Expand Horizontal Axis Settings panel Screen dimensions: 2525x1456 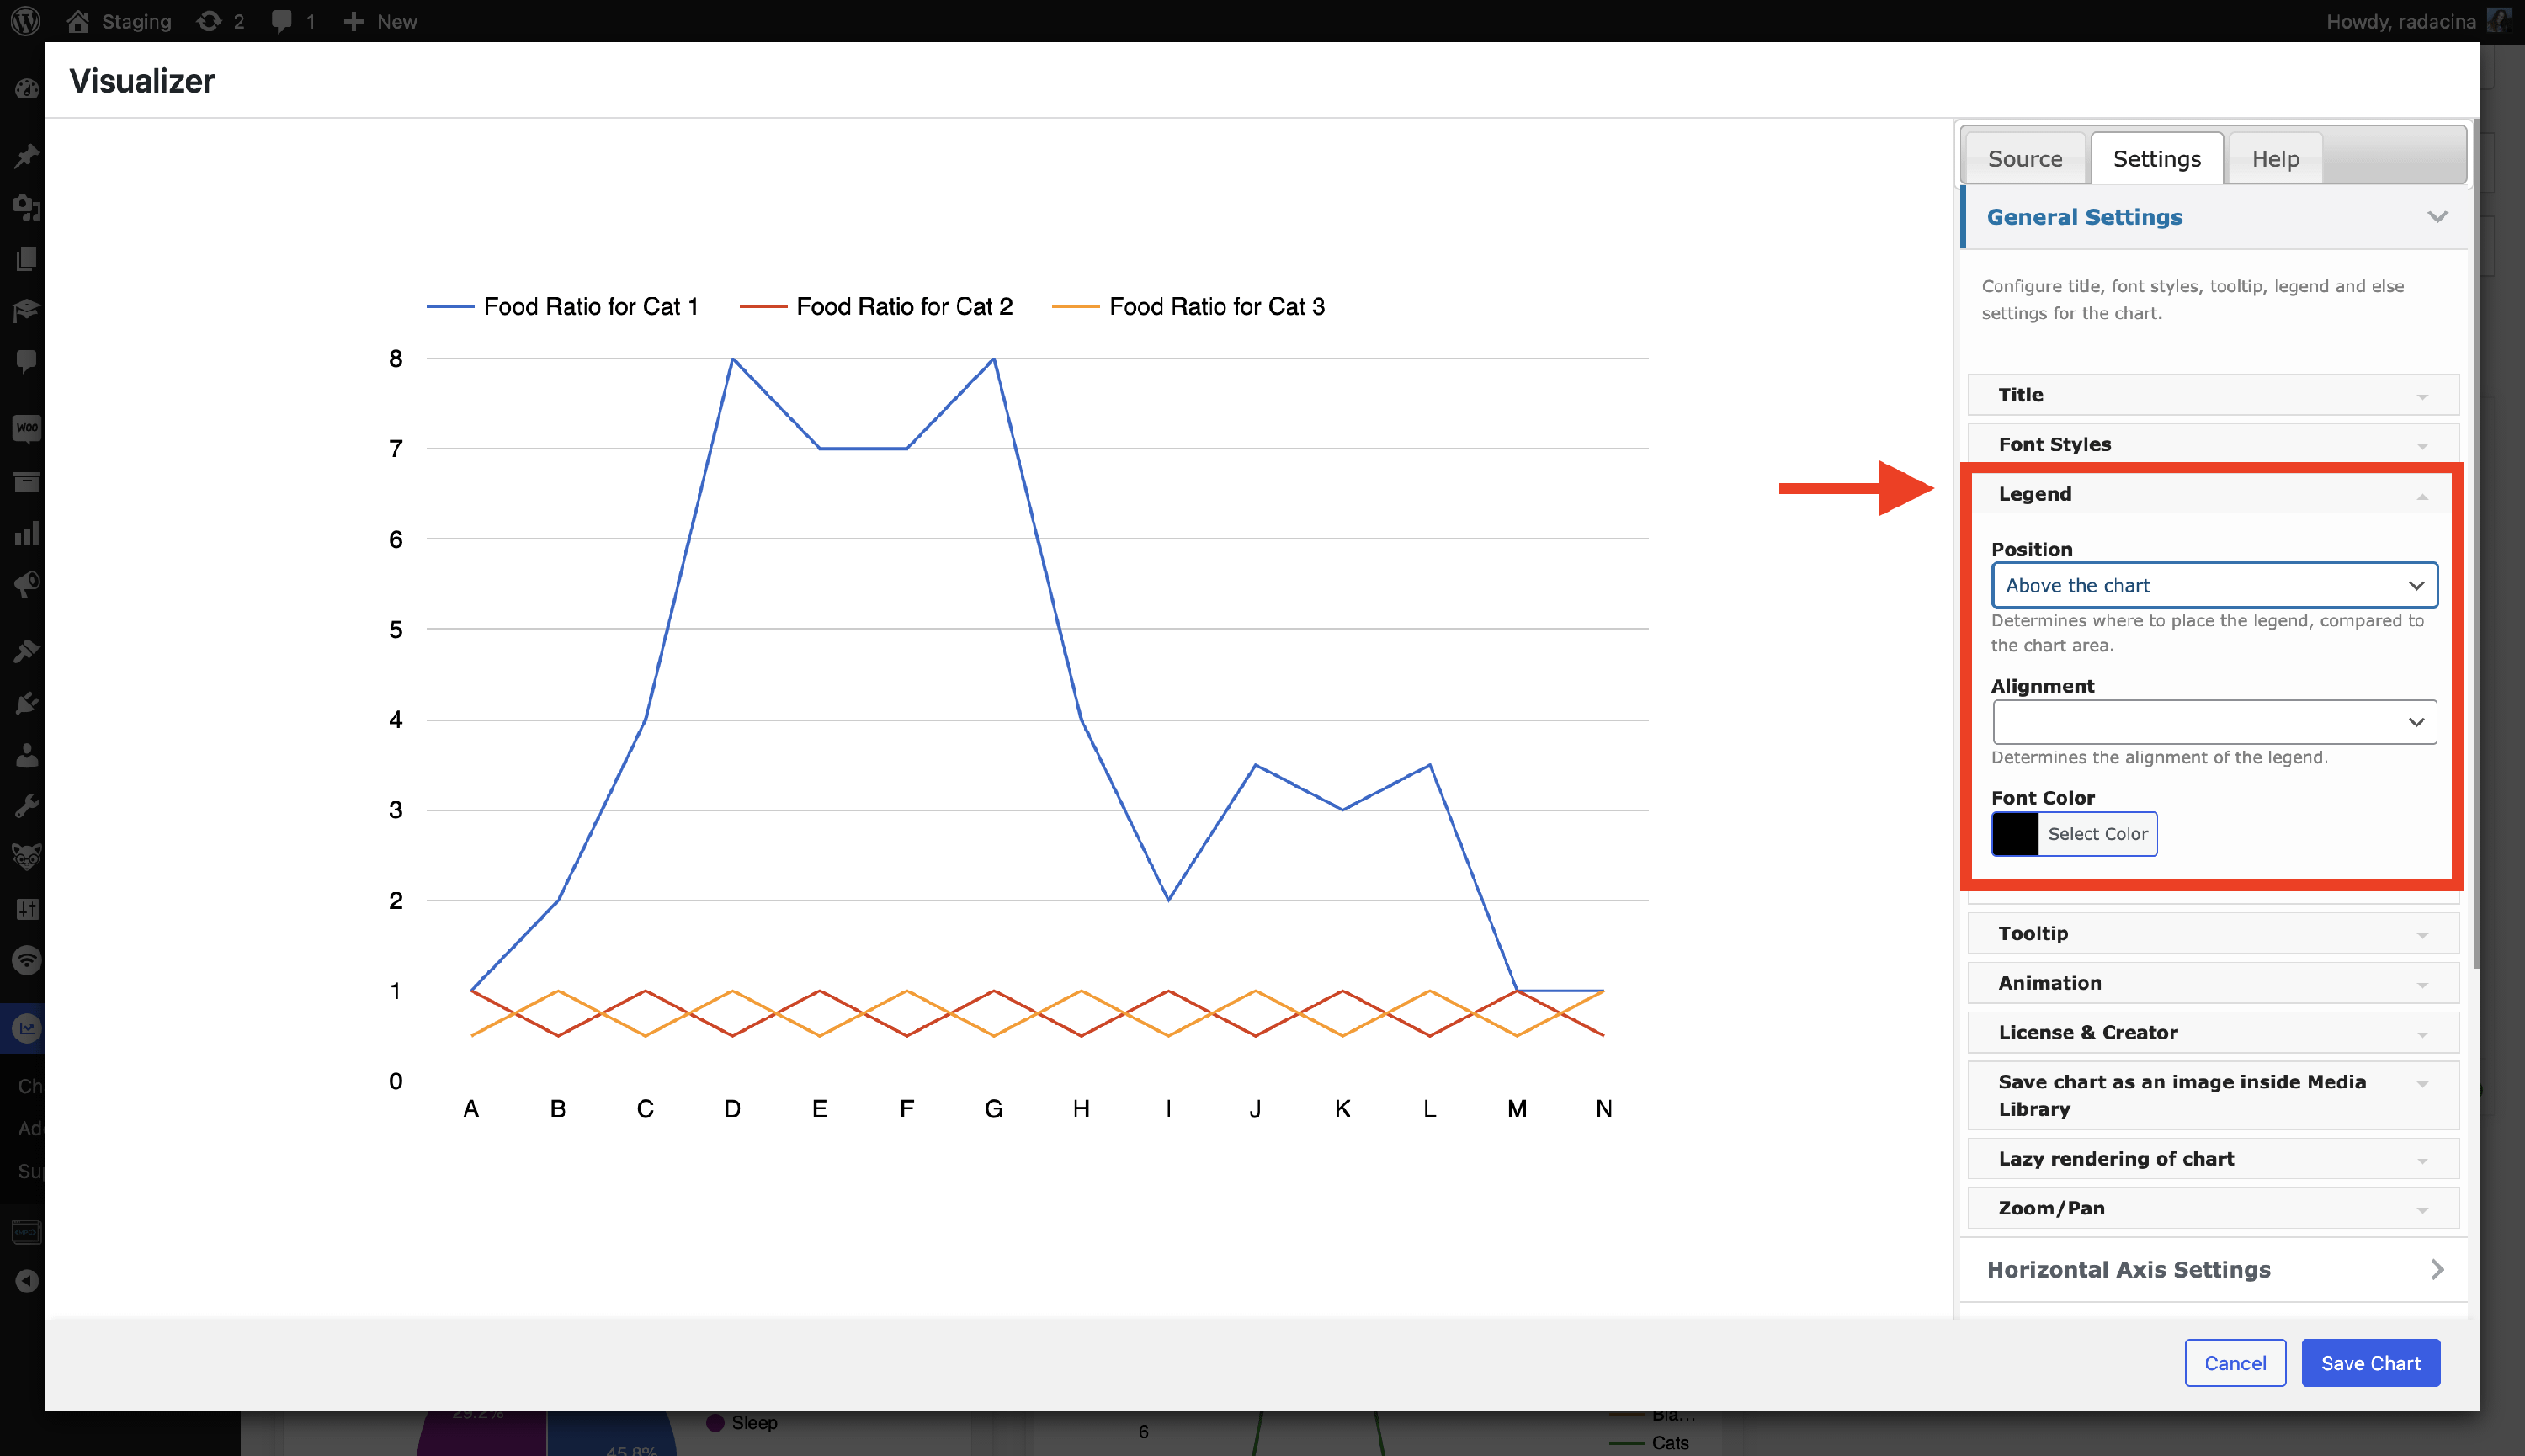pyautogui.click(x=2212, y=1269)
